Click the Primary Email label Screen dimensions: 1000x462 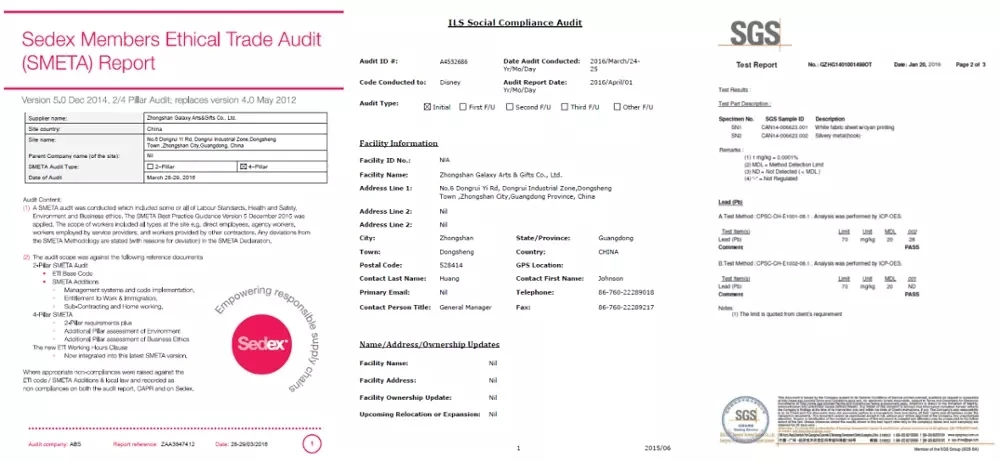tap(385, 292)
